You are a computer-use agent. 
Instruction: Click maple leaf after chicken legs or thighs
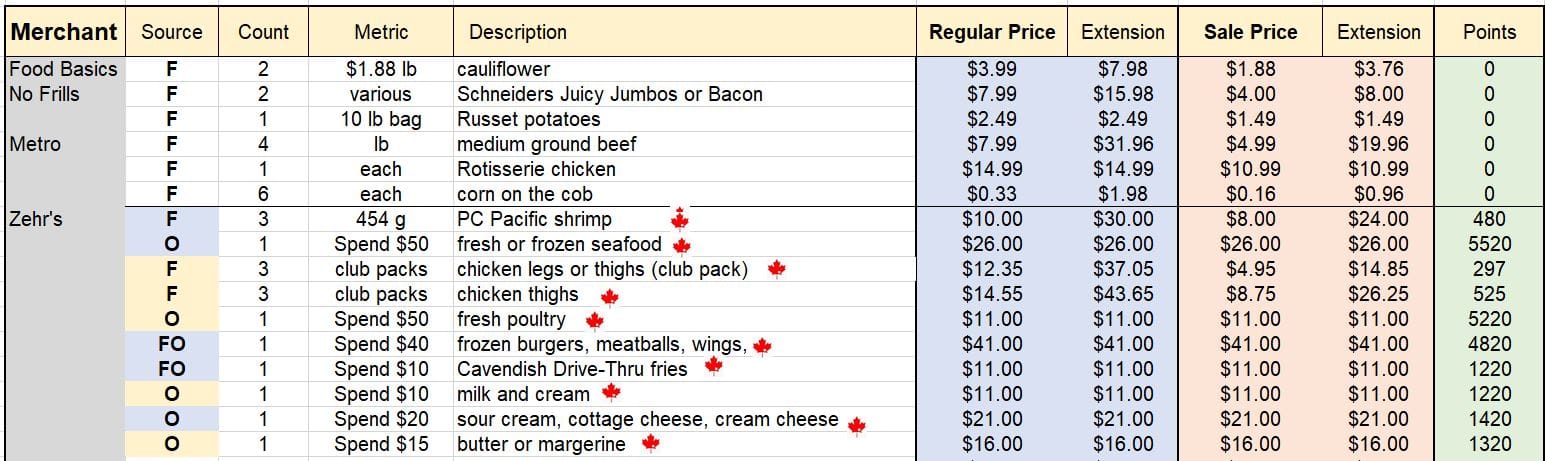click(x=776, y=269)
